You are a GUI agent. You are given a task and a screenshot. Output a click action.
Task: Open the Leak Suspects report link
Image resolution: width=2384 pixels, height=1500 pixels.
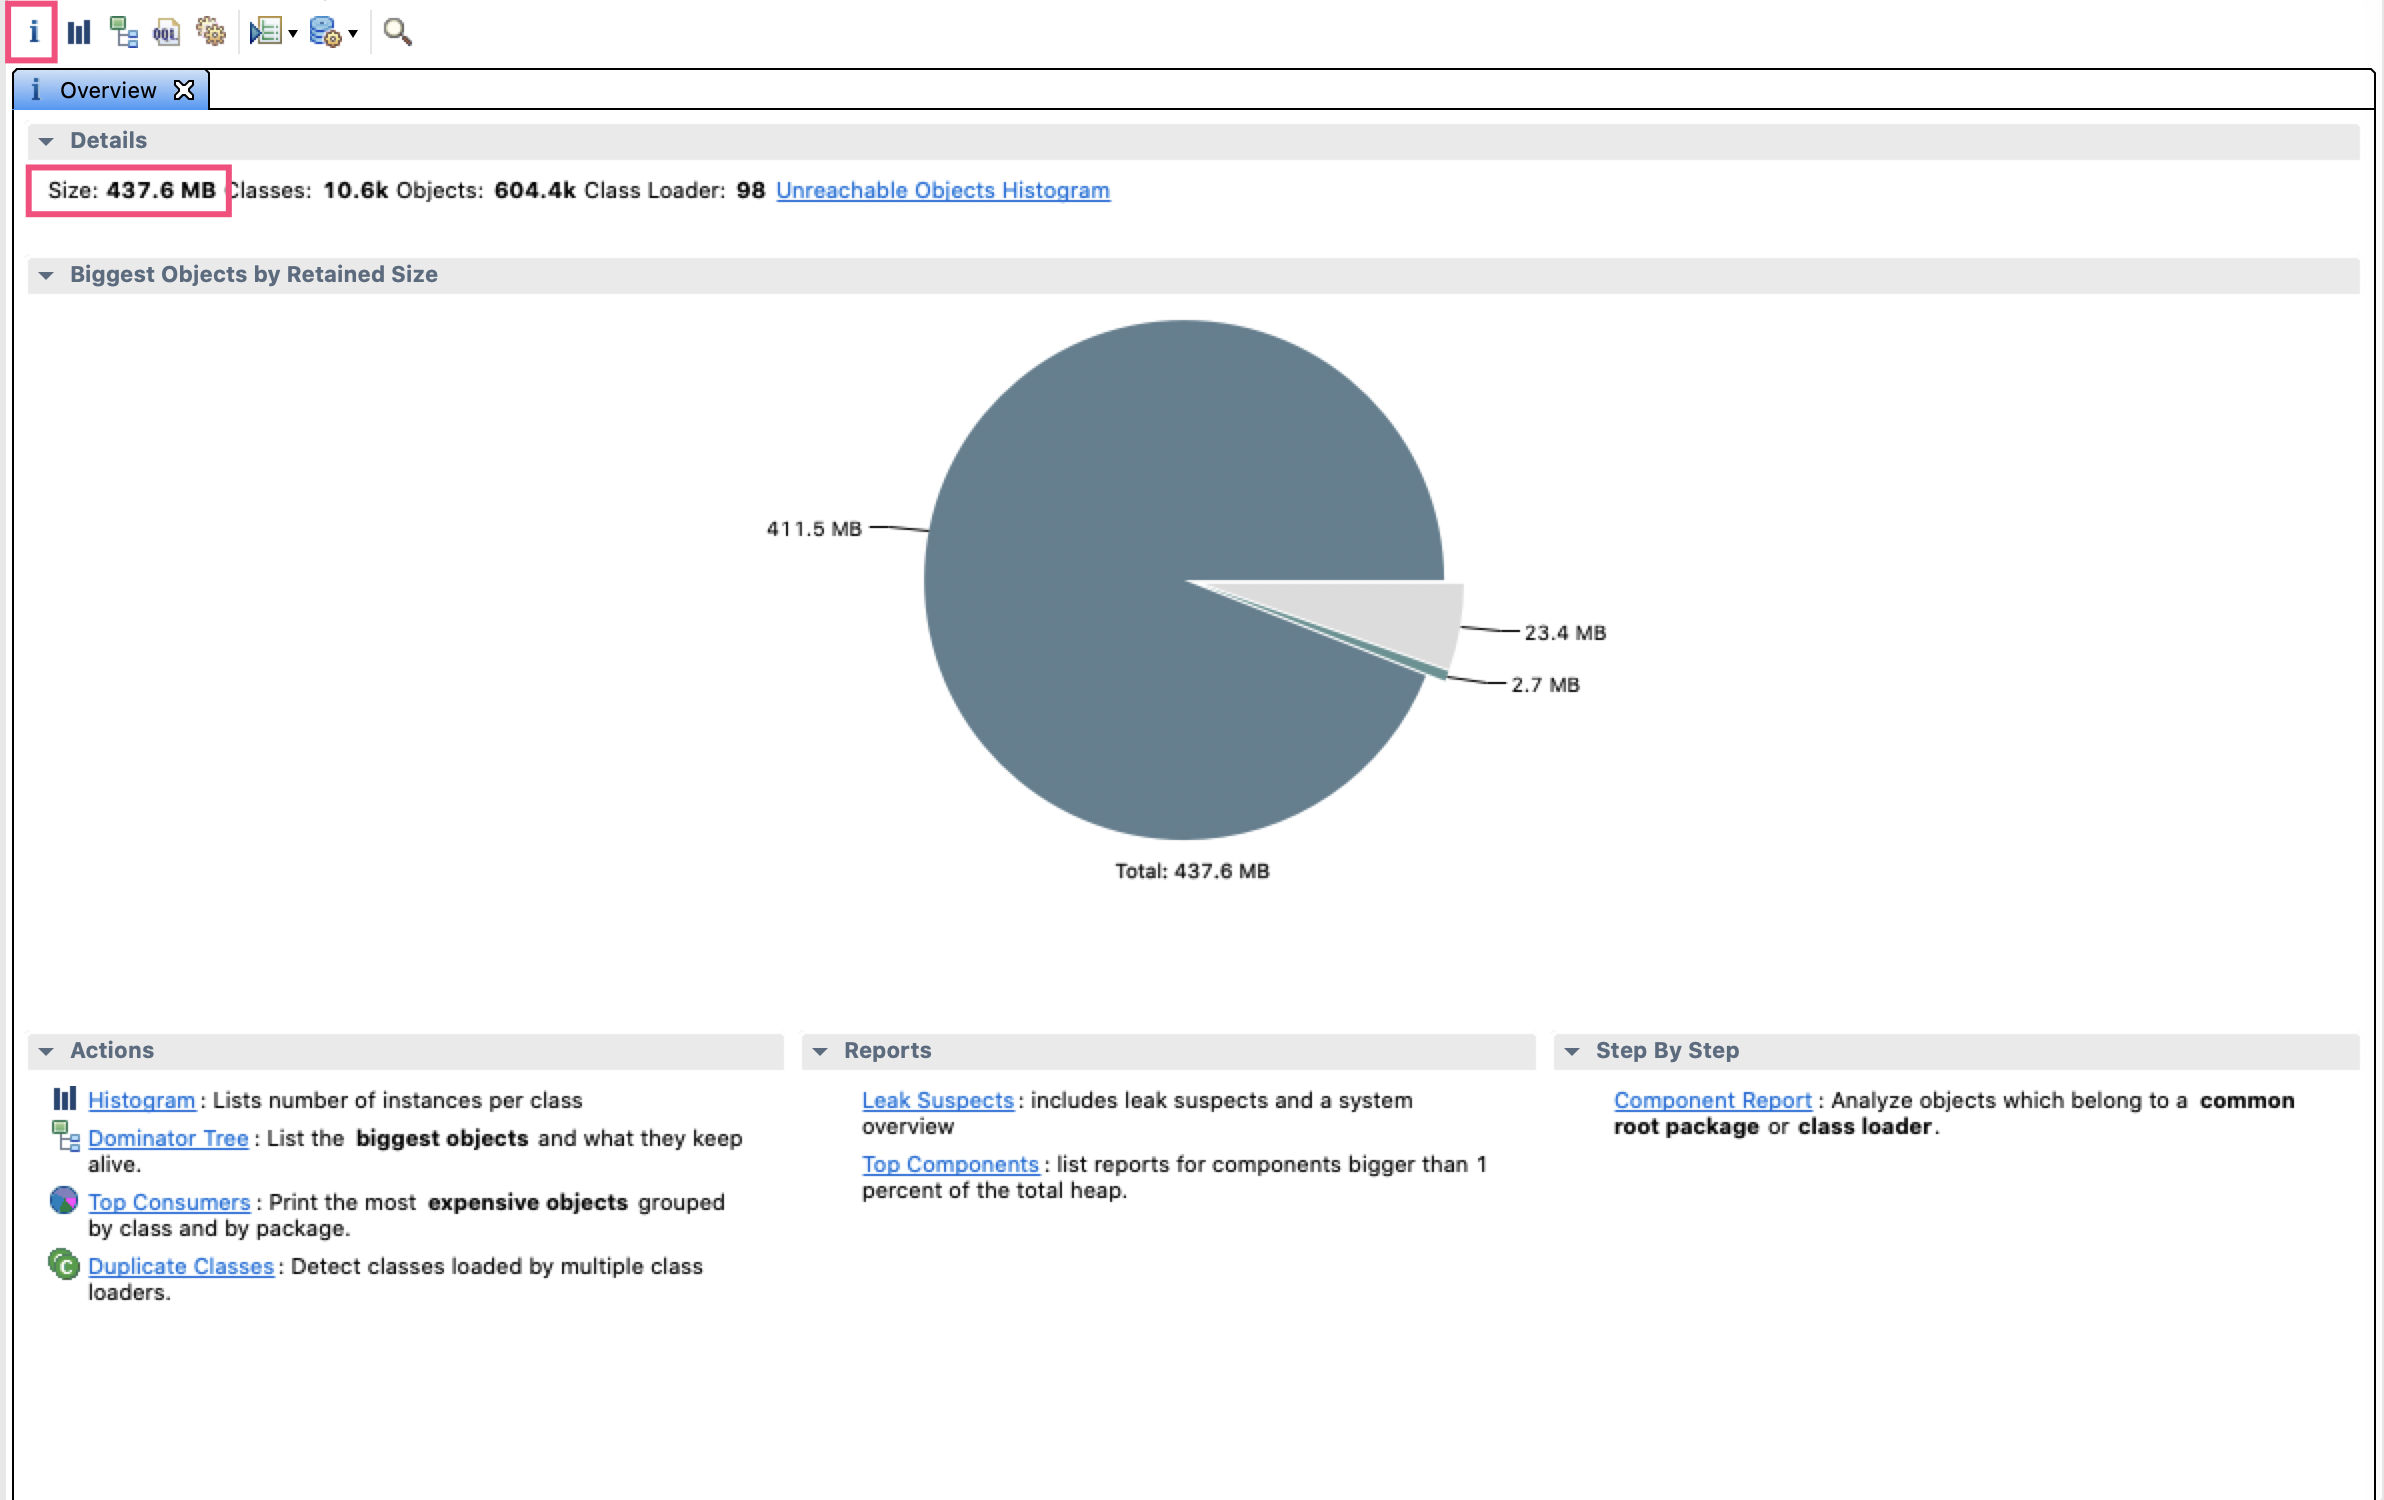pos(937,1100)
